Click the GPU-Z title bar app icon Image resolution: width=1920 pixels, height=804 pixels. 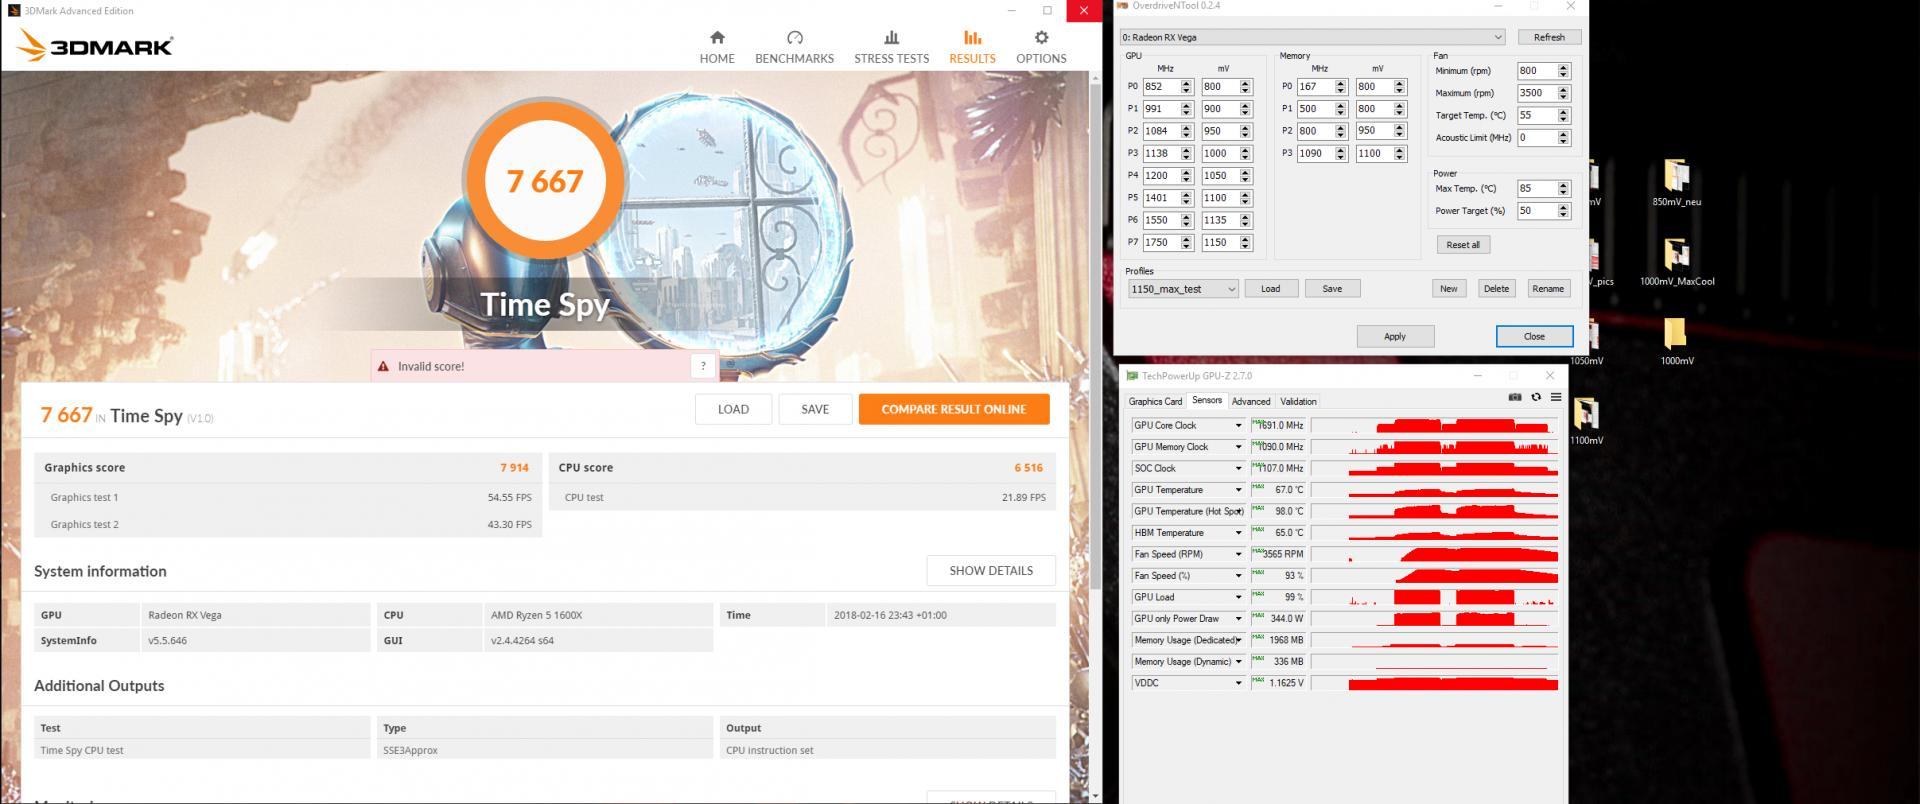tap(1132, 376)
